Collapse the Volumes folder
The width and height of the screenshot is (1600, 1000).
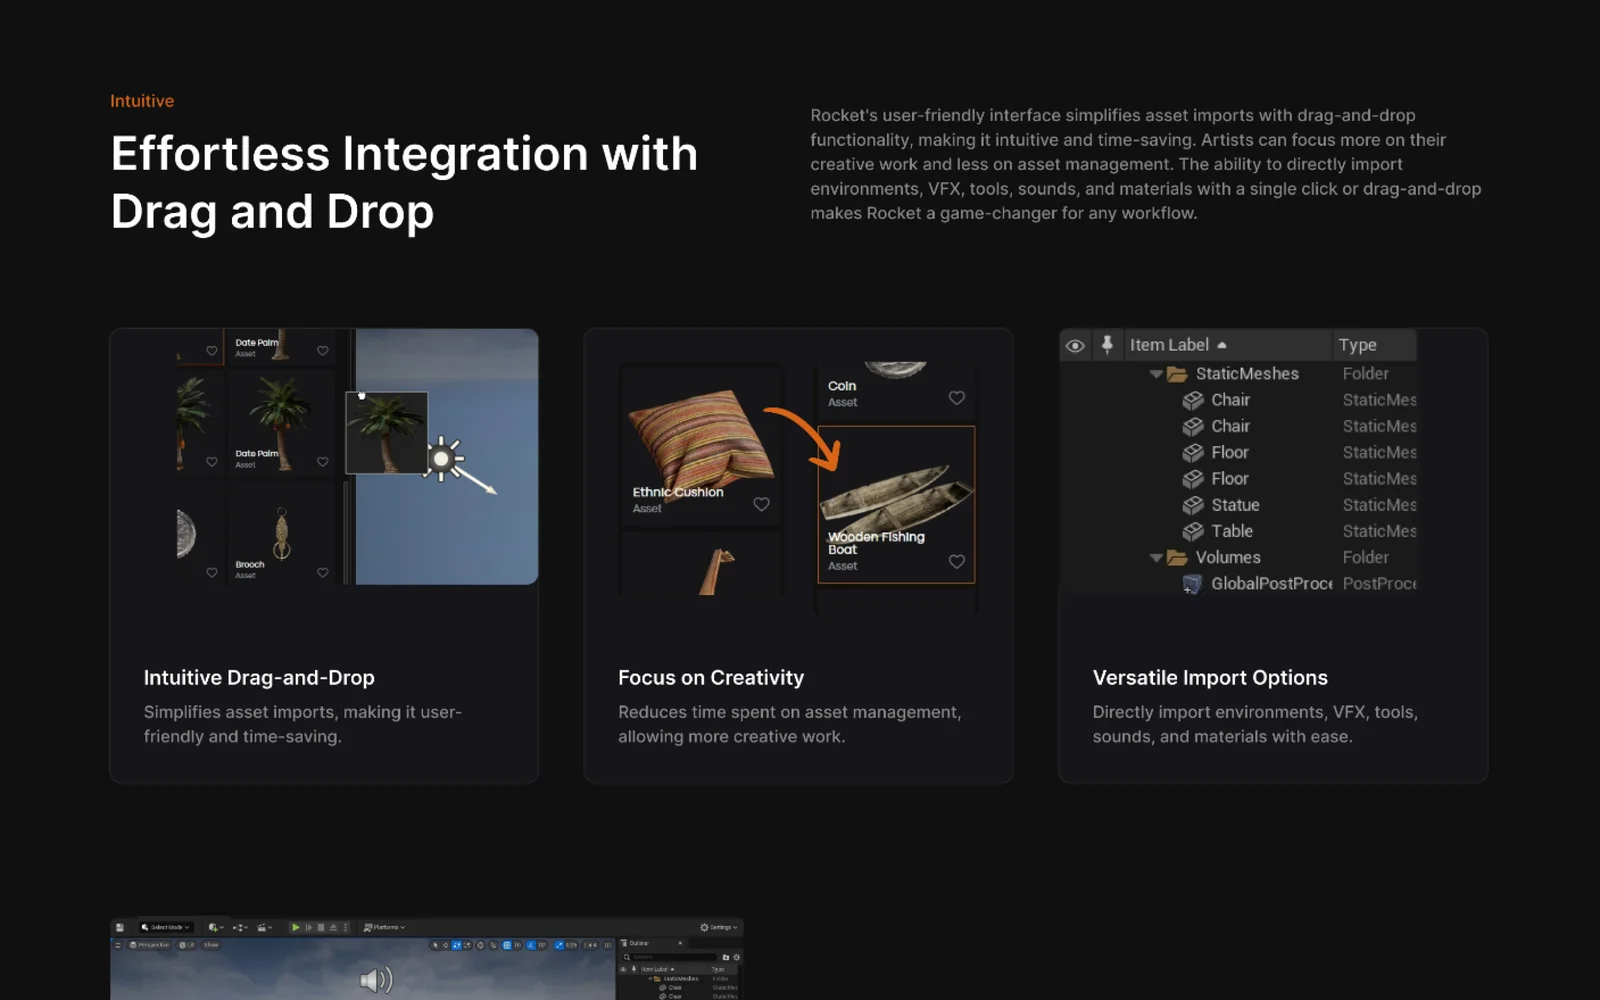tap(1156, 558)
